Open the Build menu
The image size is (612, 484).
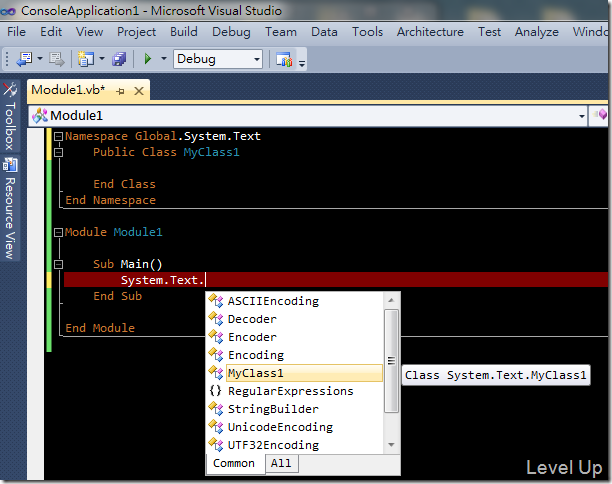tap(183, 32)
